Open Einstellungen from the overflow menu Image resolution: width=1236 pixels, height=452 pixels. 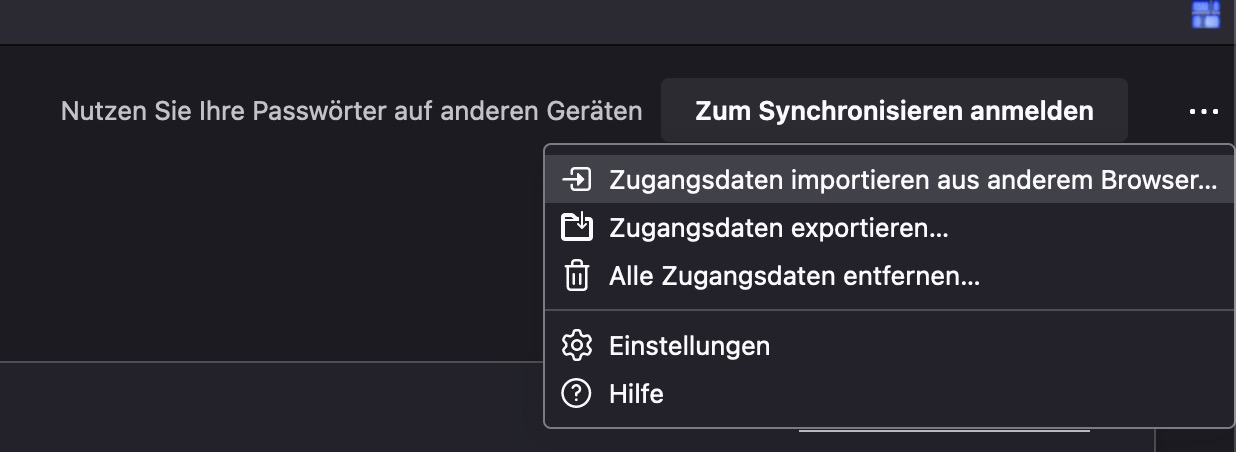point(689,346)
